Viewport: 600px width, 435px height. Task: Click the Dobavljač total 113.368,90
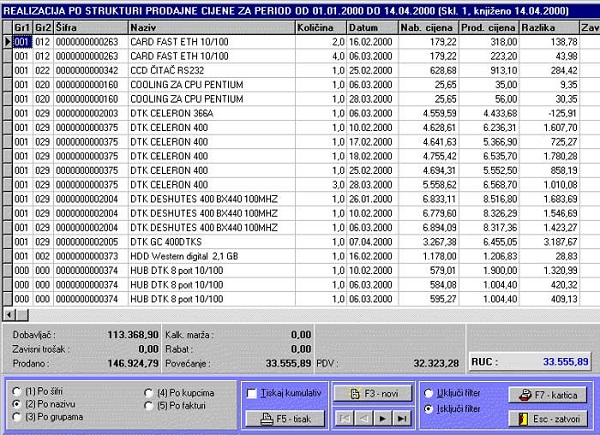(x=133, y=335)
